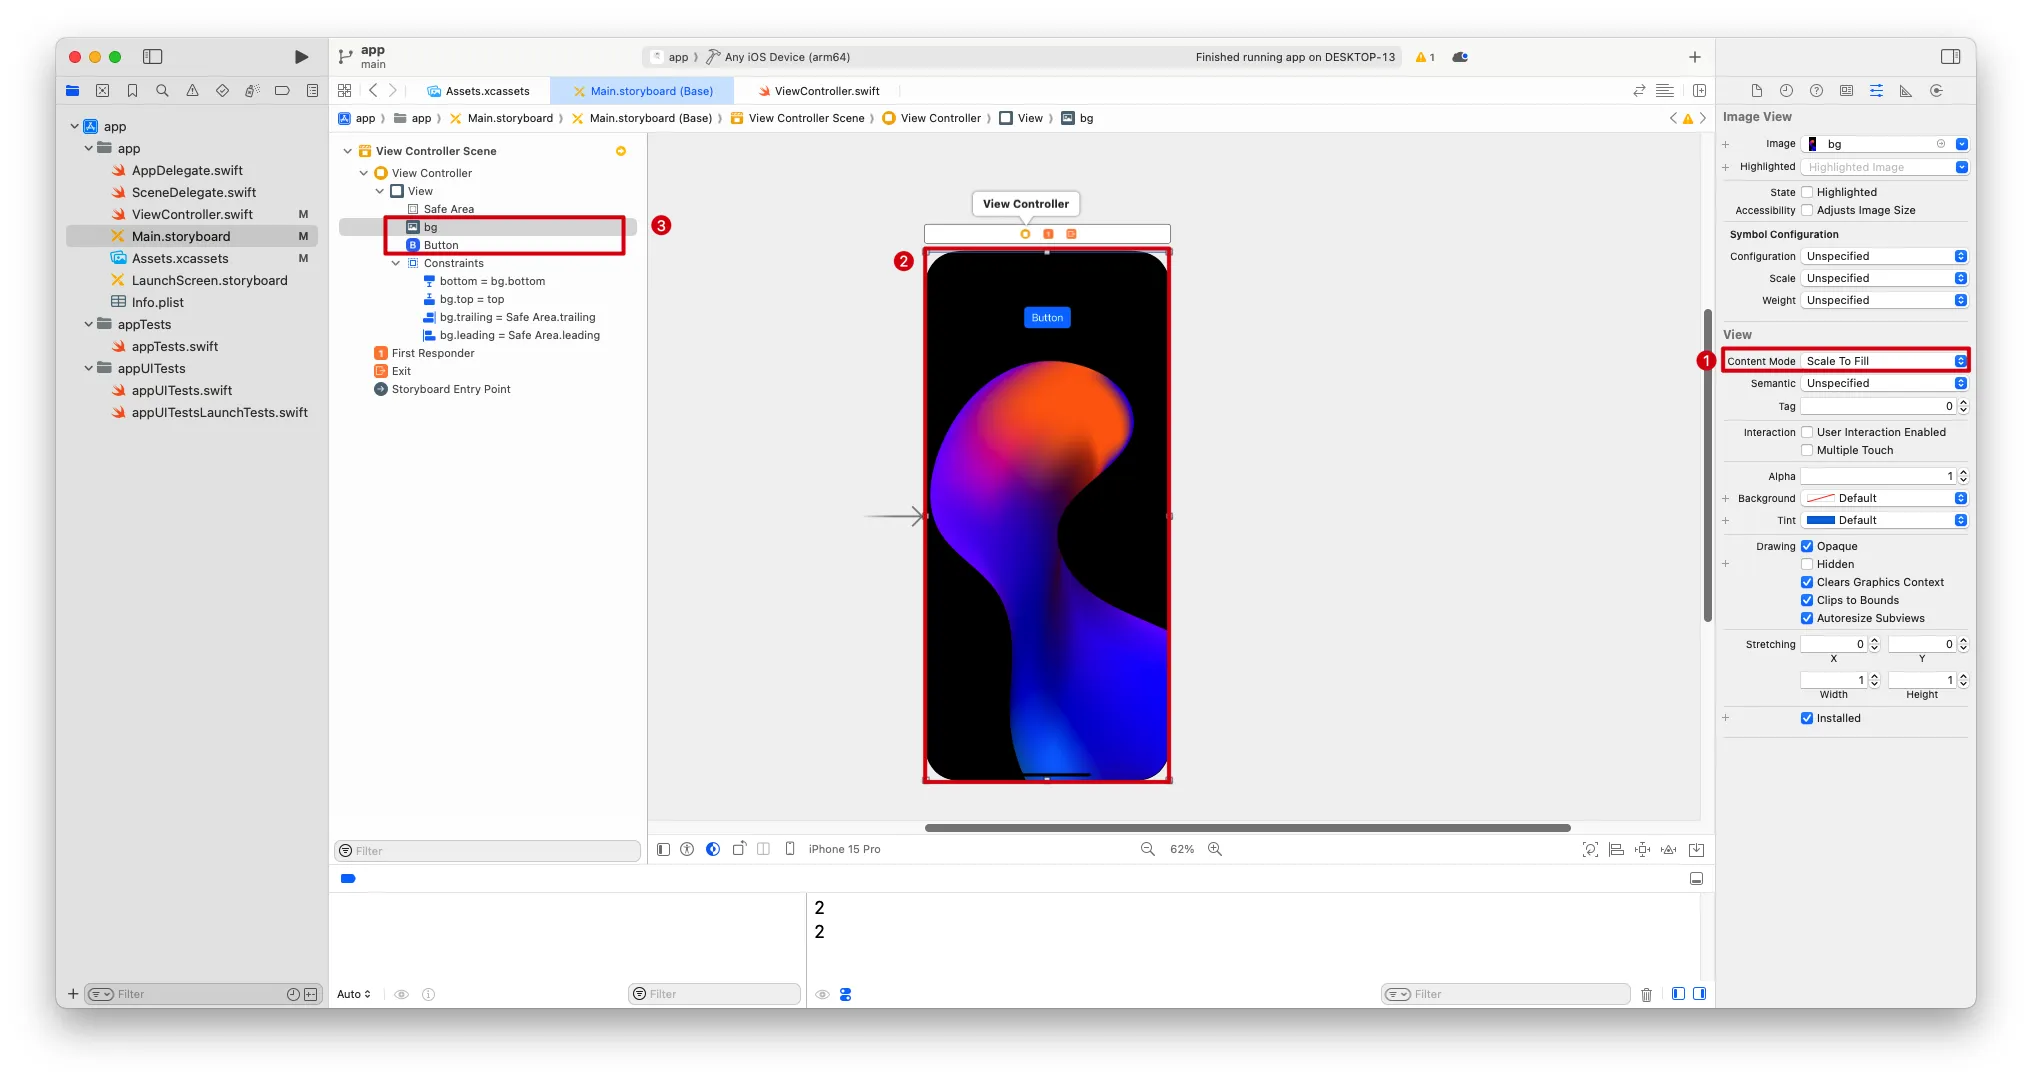Show the Size inspector ruler icon
The height and width of the screenshot is (1082, 2032).
[x=1906, y=91]
